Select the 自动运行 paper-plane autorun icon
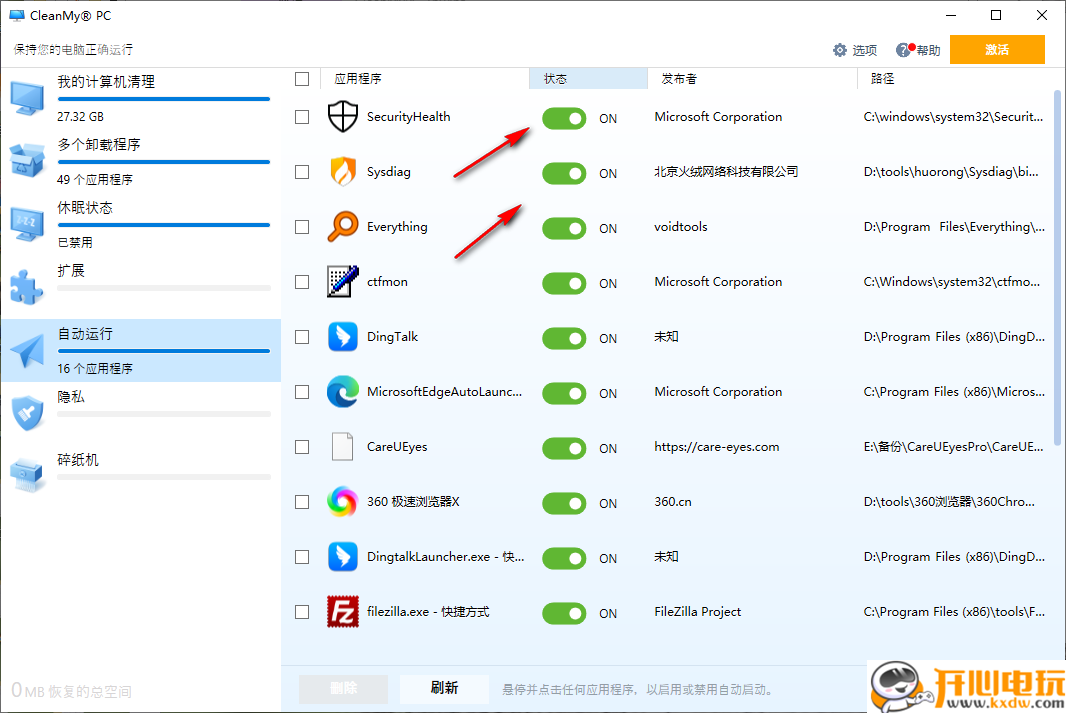 (x=26, y=348)
